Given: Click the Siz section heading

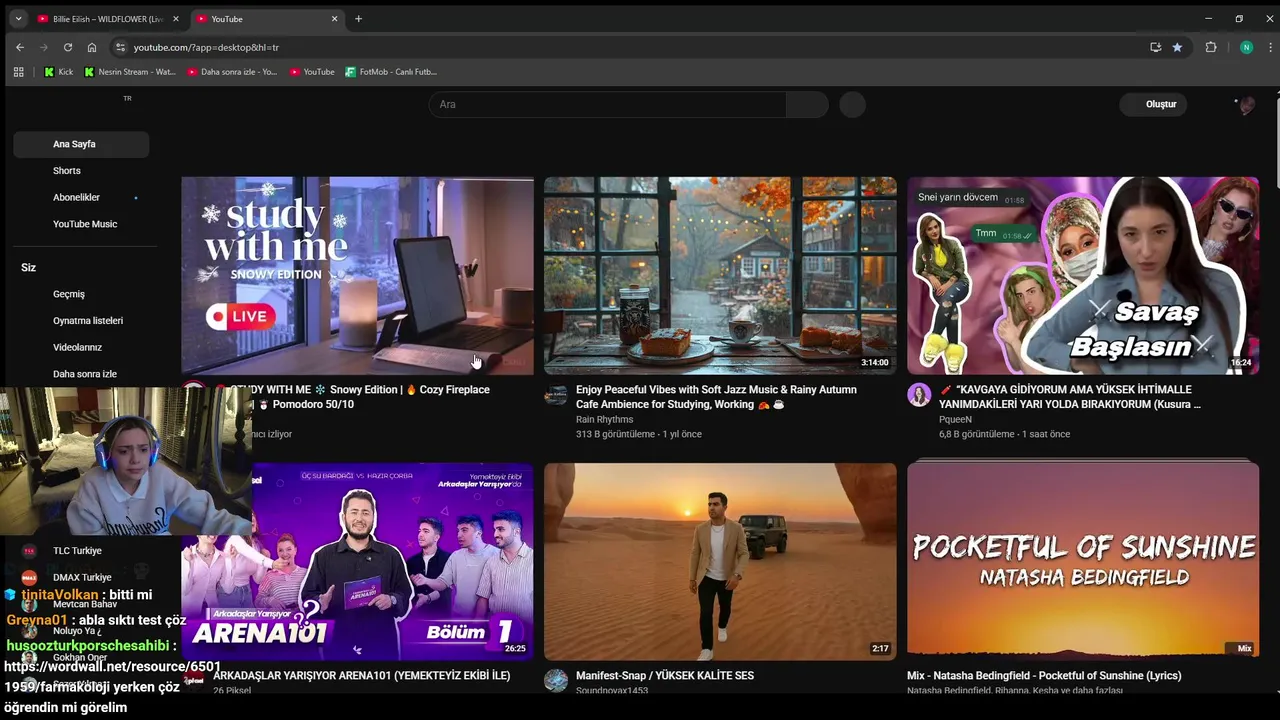Looking at the screenshot, I should 29,268.
